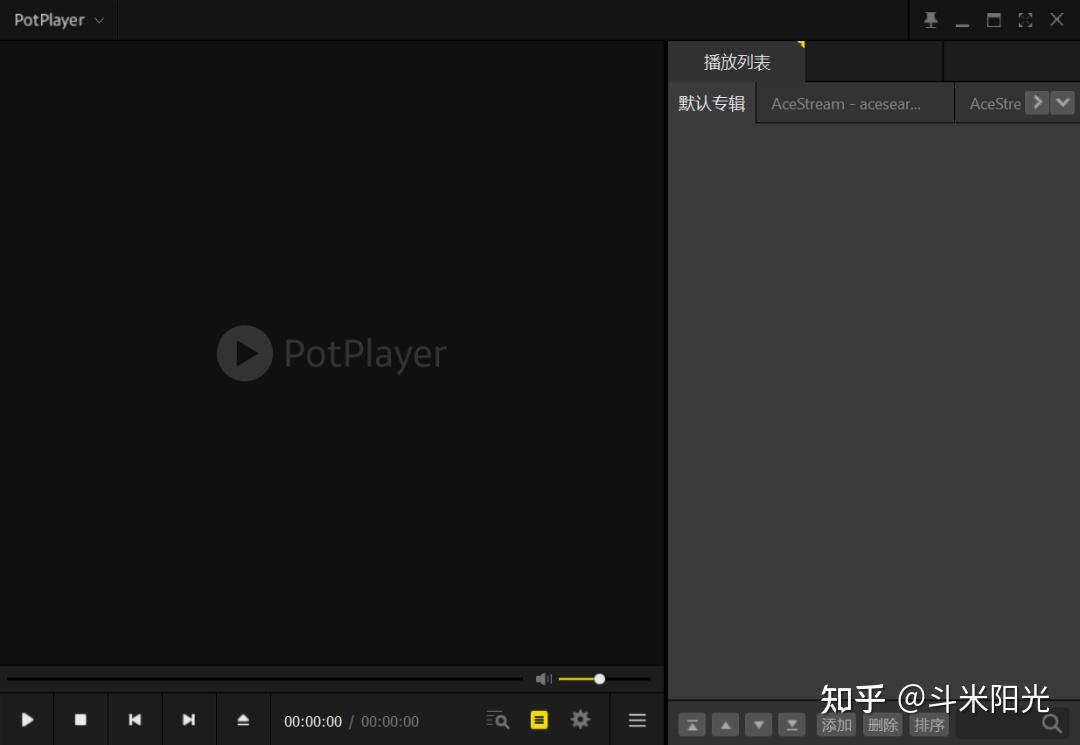Expand the playlist tabs dropdown arrow

click(x=1063, y=103)
